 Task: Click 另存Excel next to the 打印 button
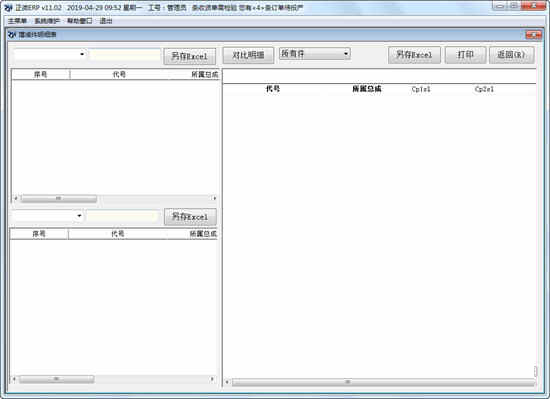point(414,55)
